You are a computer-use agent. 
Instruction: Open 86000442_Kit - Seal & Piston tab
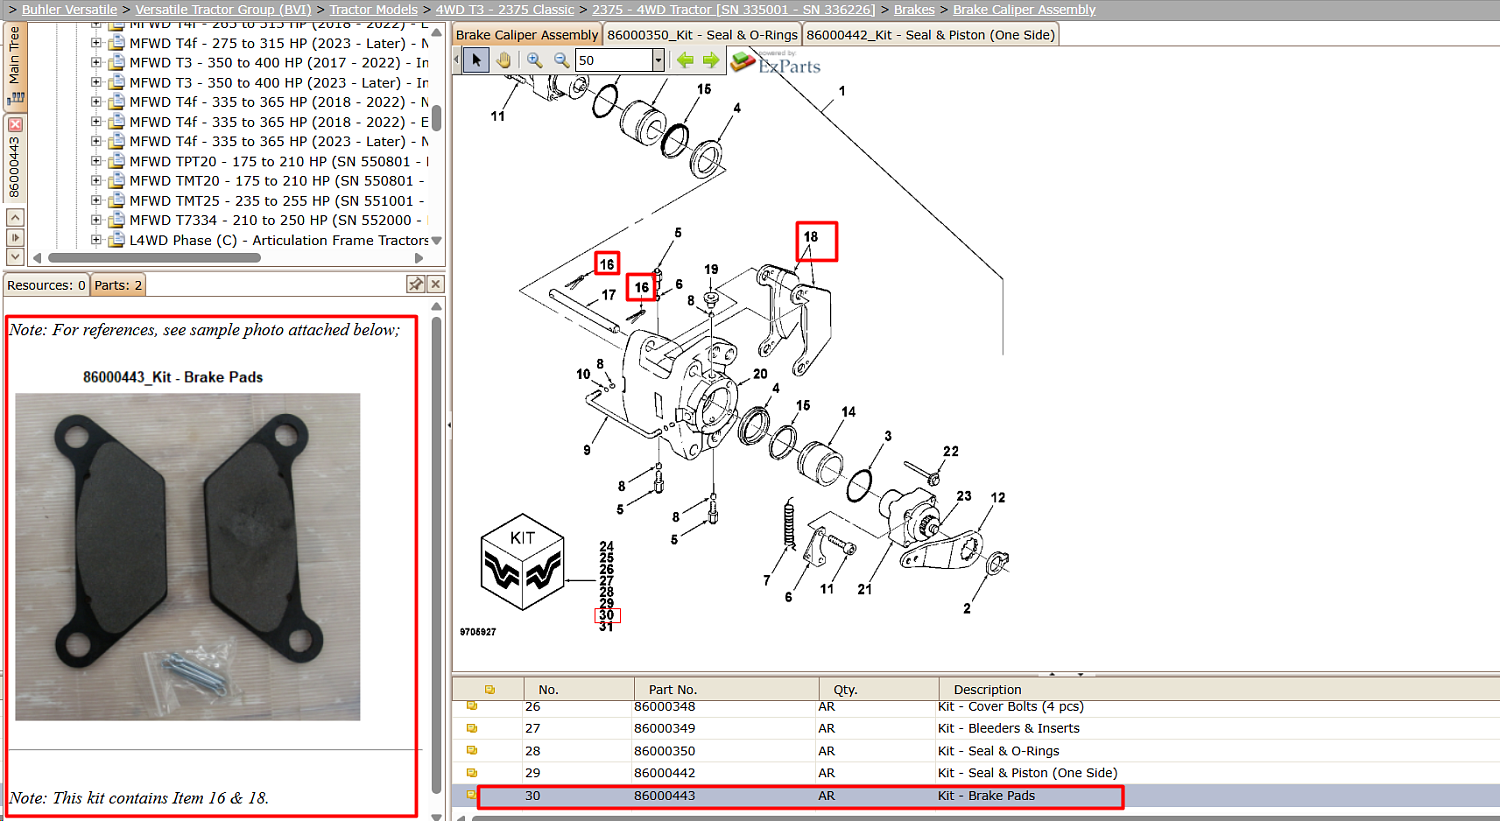pos(930,35)
